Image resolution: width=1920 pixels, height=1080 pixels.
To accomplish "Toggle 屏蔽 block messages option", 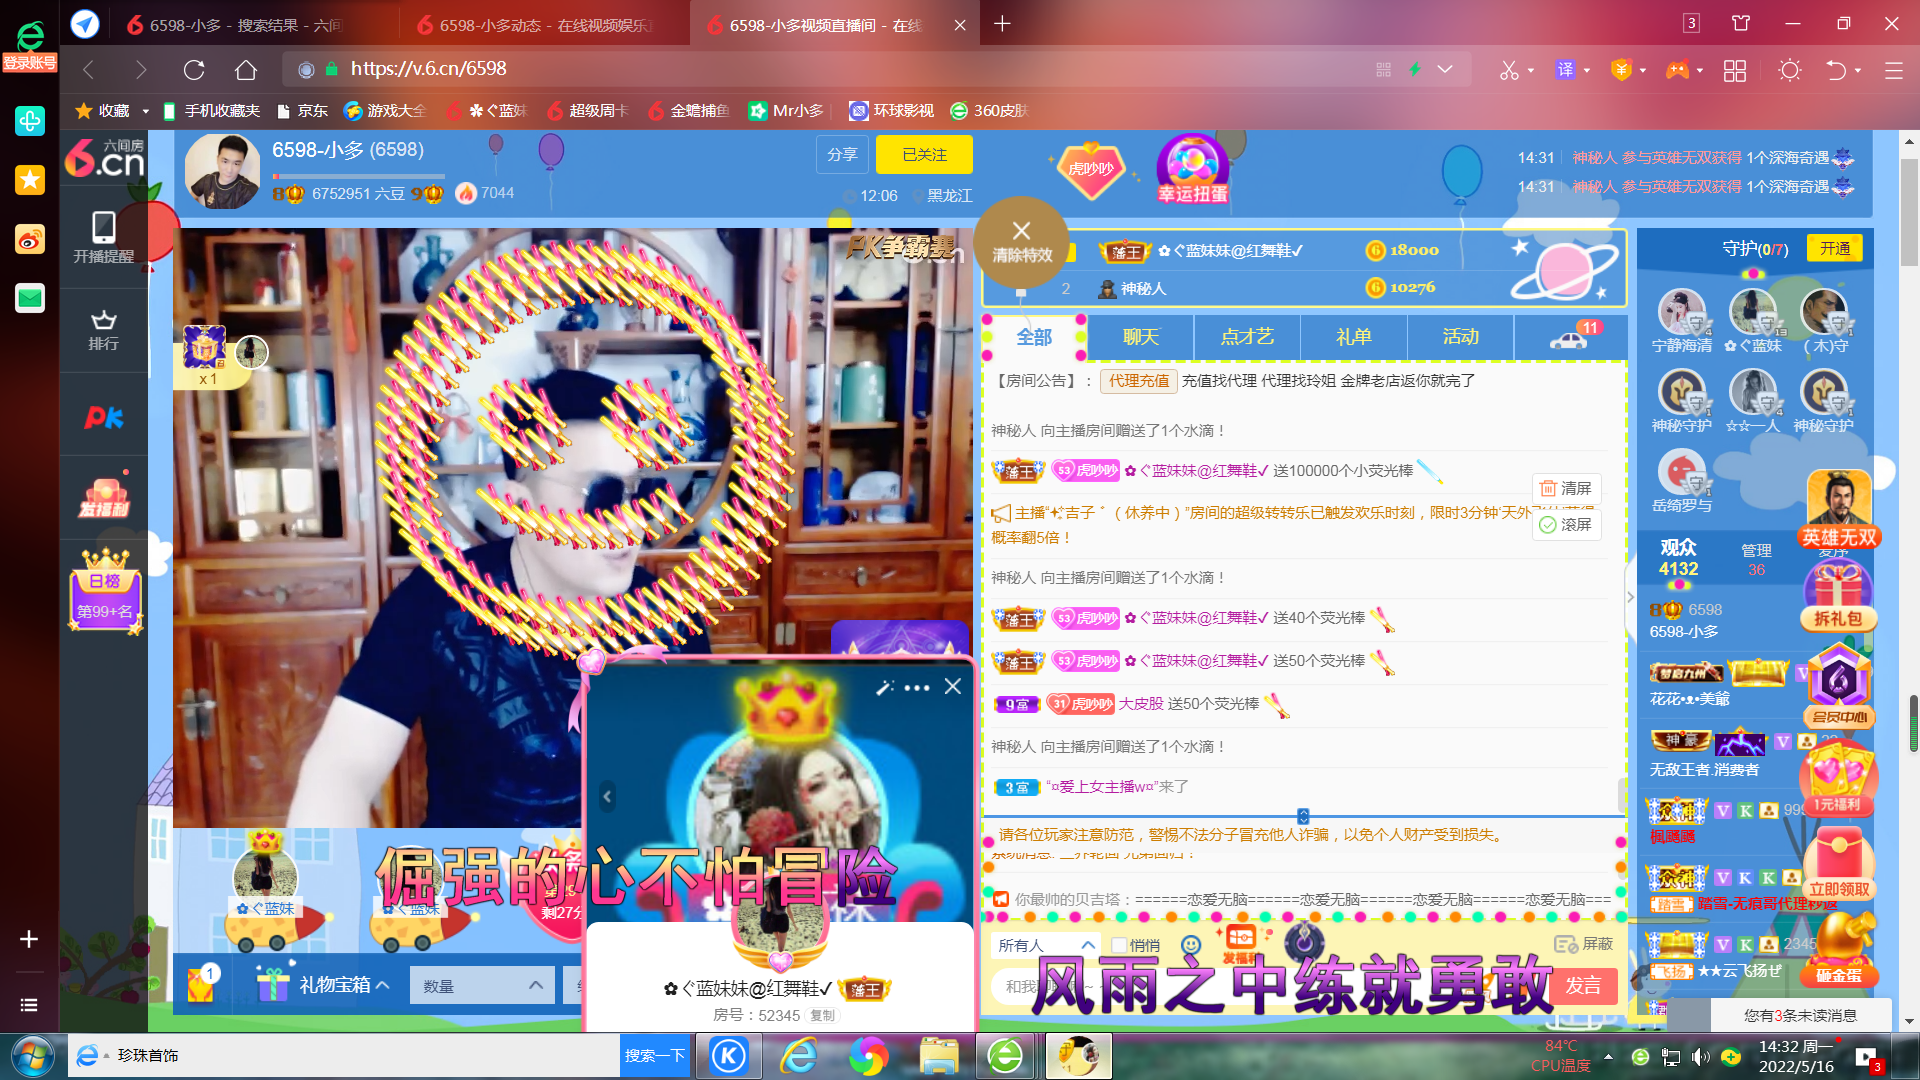I will click(x=1584, y=944).
